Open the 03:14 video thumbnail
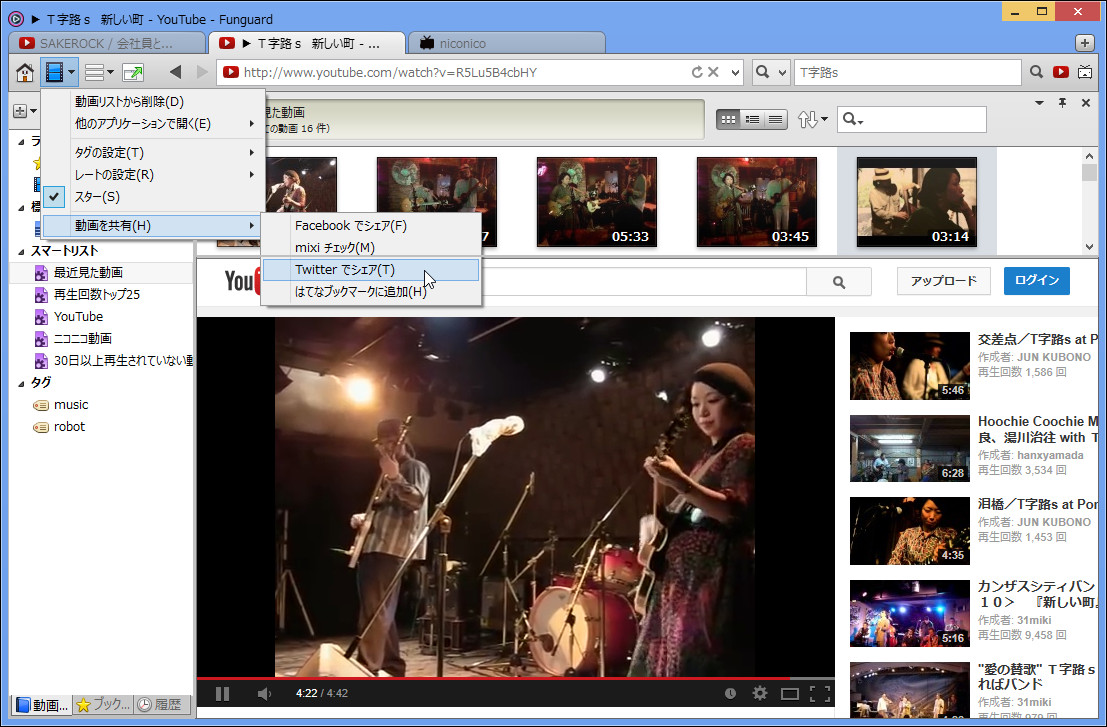This screenshot has height=727, width=1107. (916, 202)
